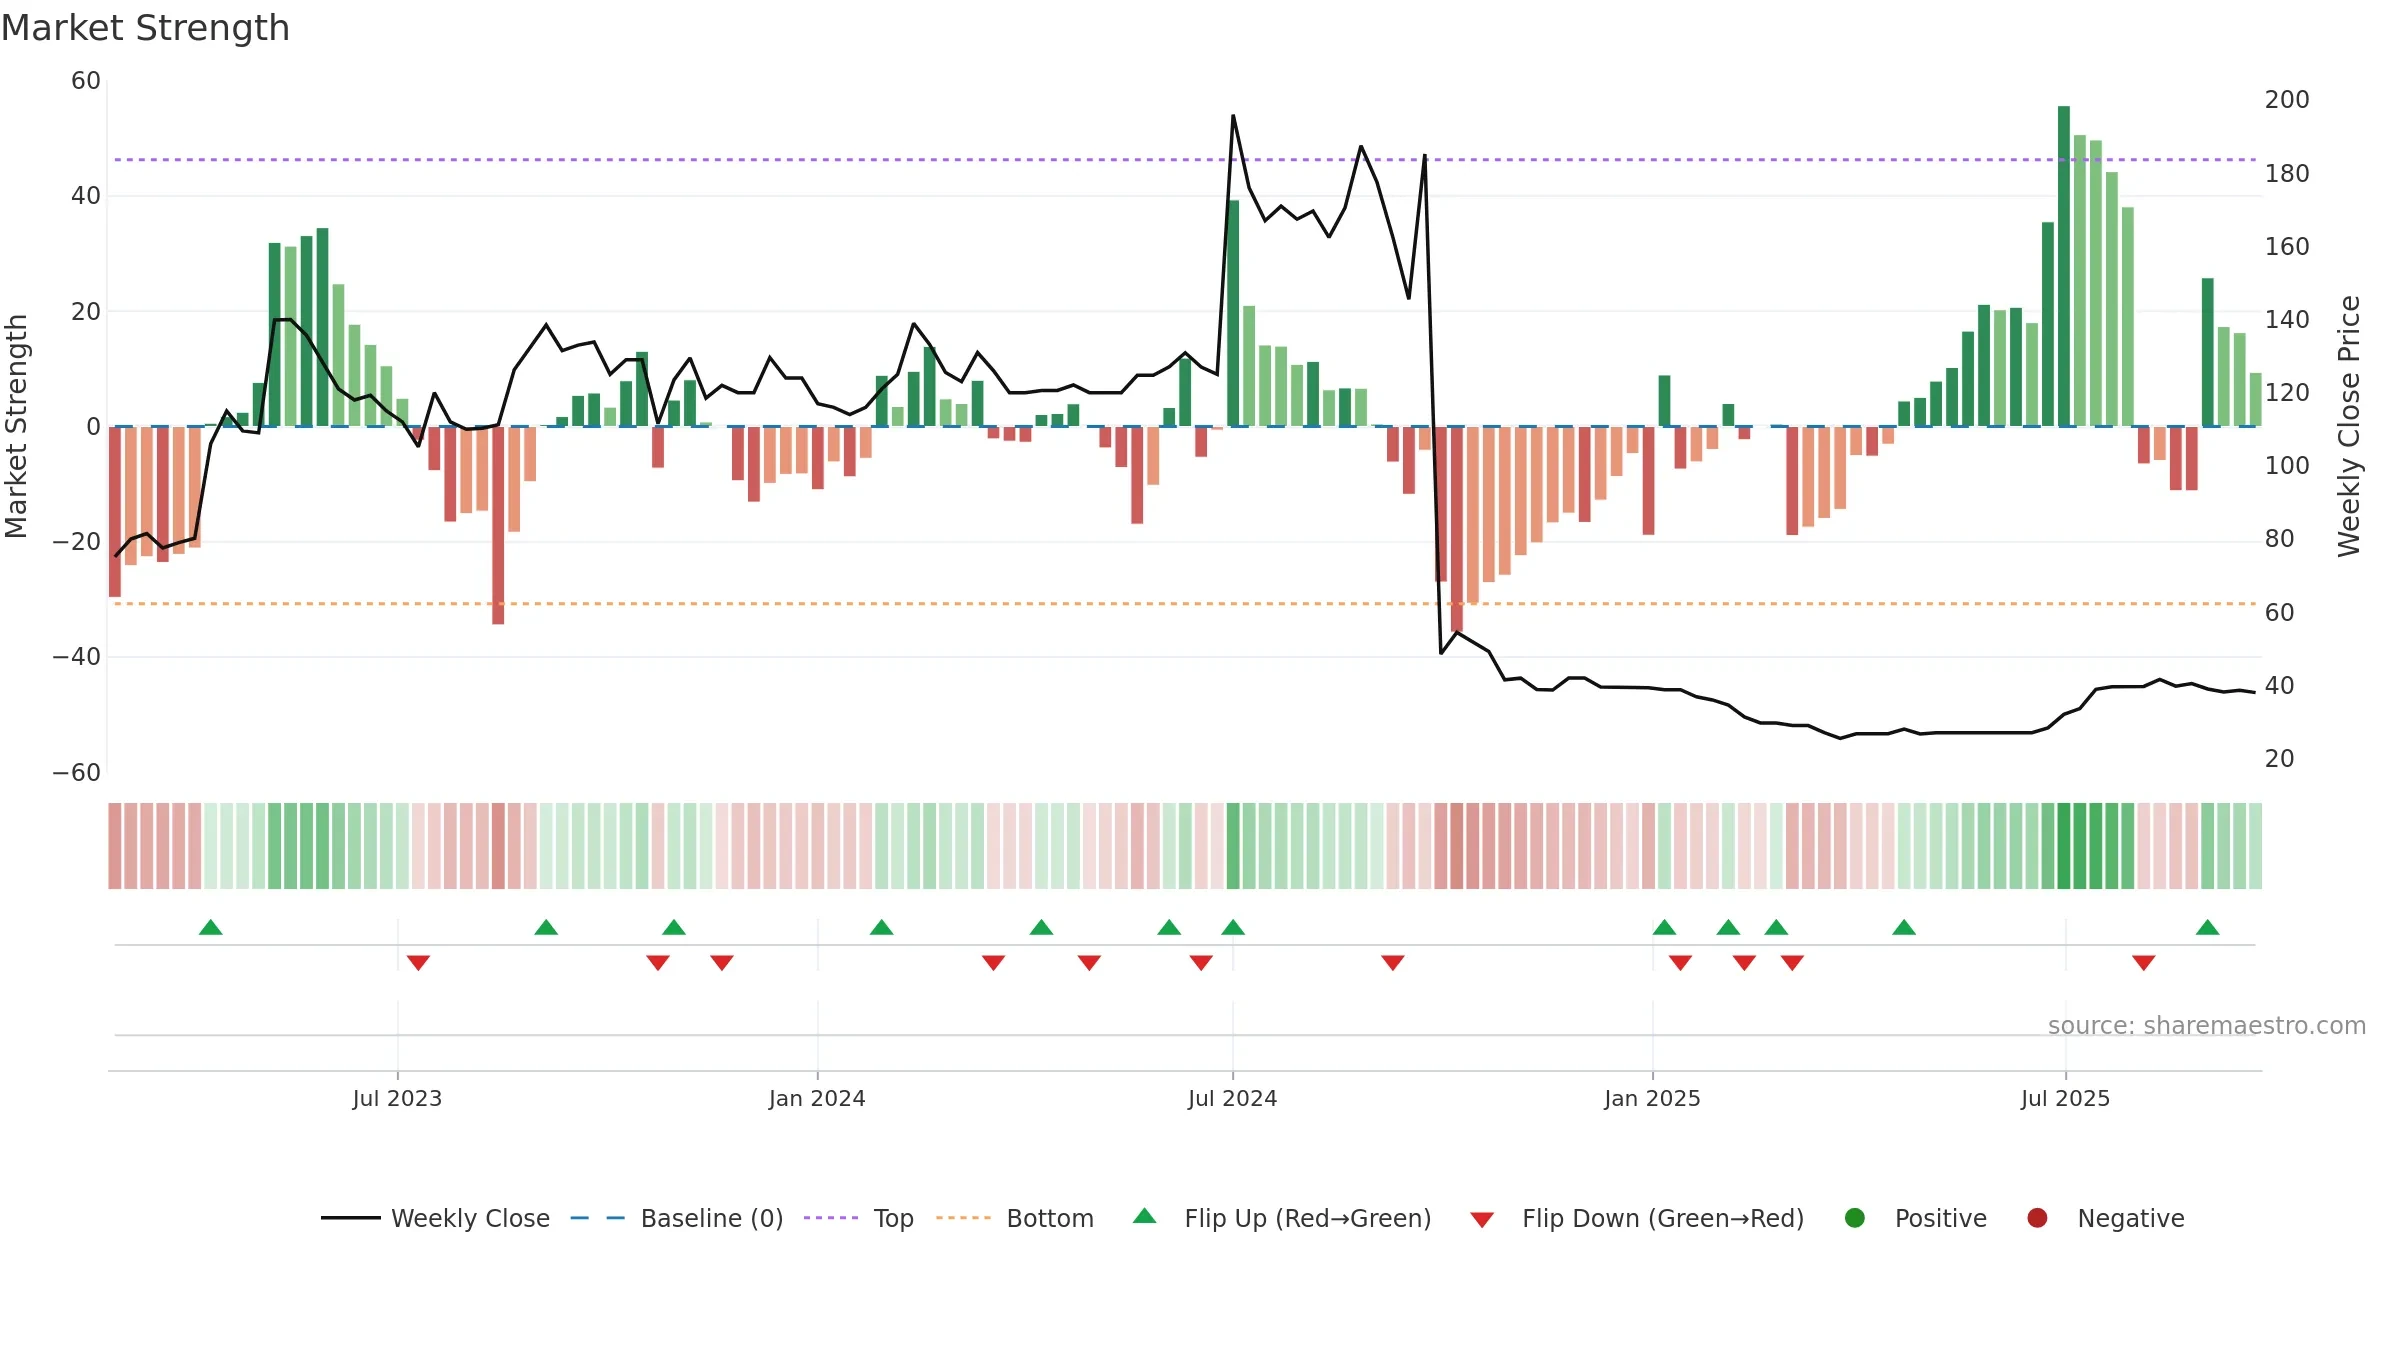Image resolution: width=2400 pixels, height=1350 pixels.
Task: Click the 180 label on the price axis
Action: click(2287, 174)
